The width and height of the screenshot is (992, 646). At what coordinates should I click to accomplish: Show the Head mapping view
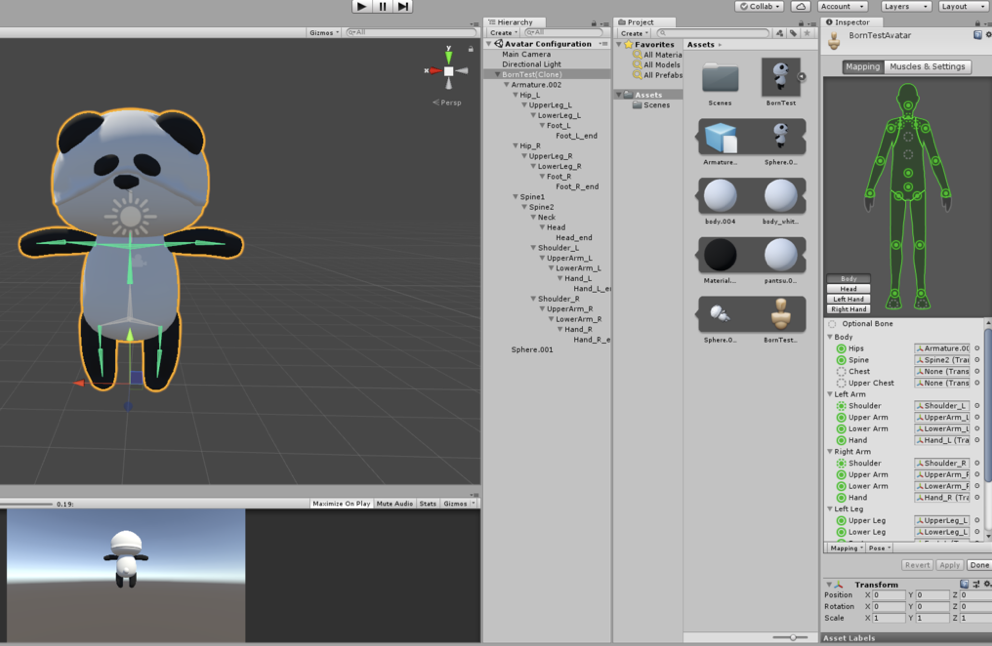(x=848, y=289)
